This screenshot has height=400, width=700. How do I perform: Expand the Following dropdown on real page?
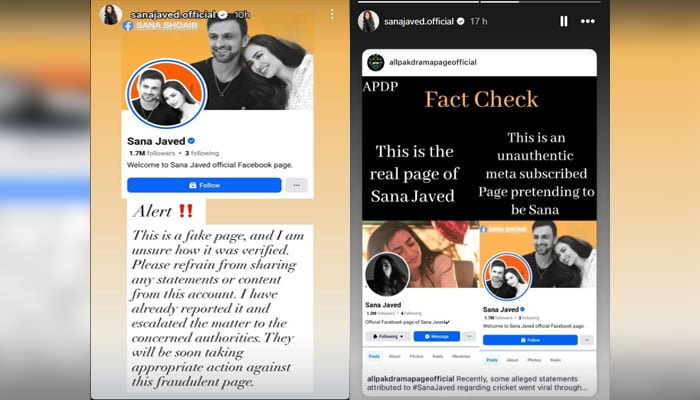(x=388, y=337)
